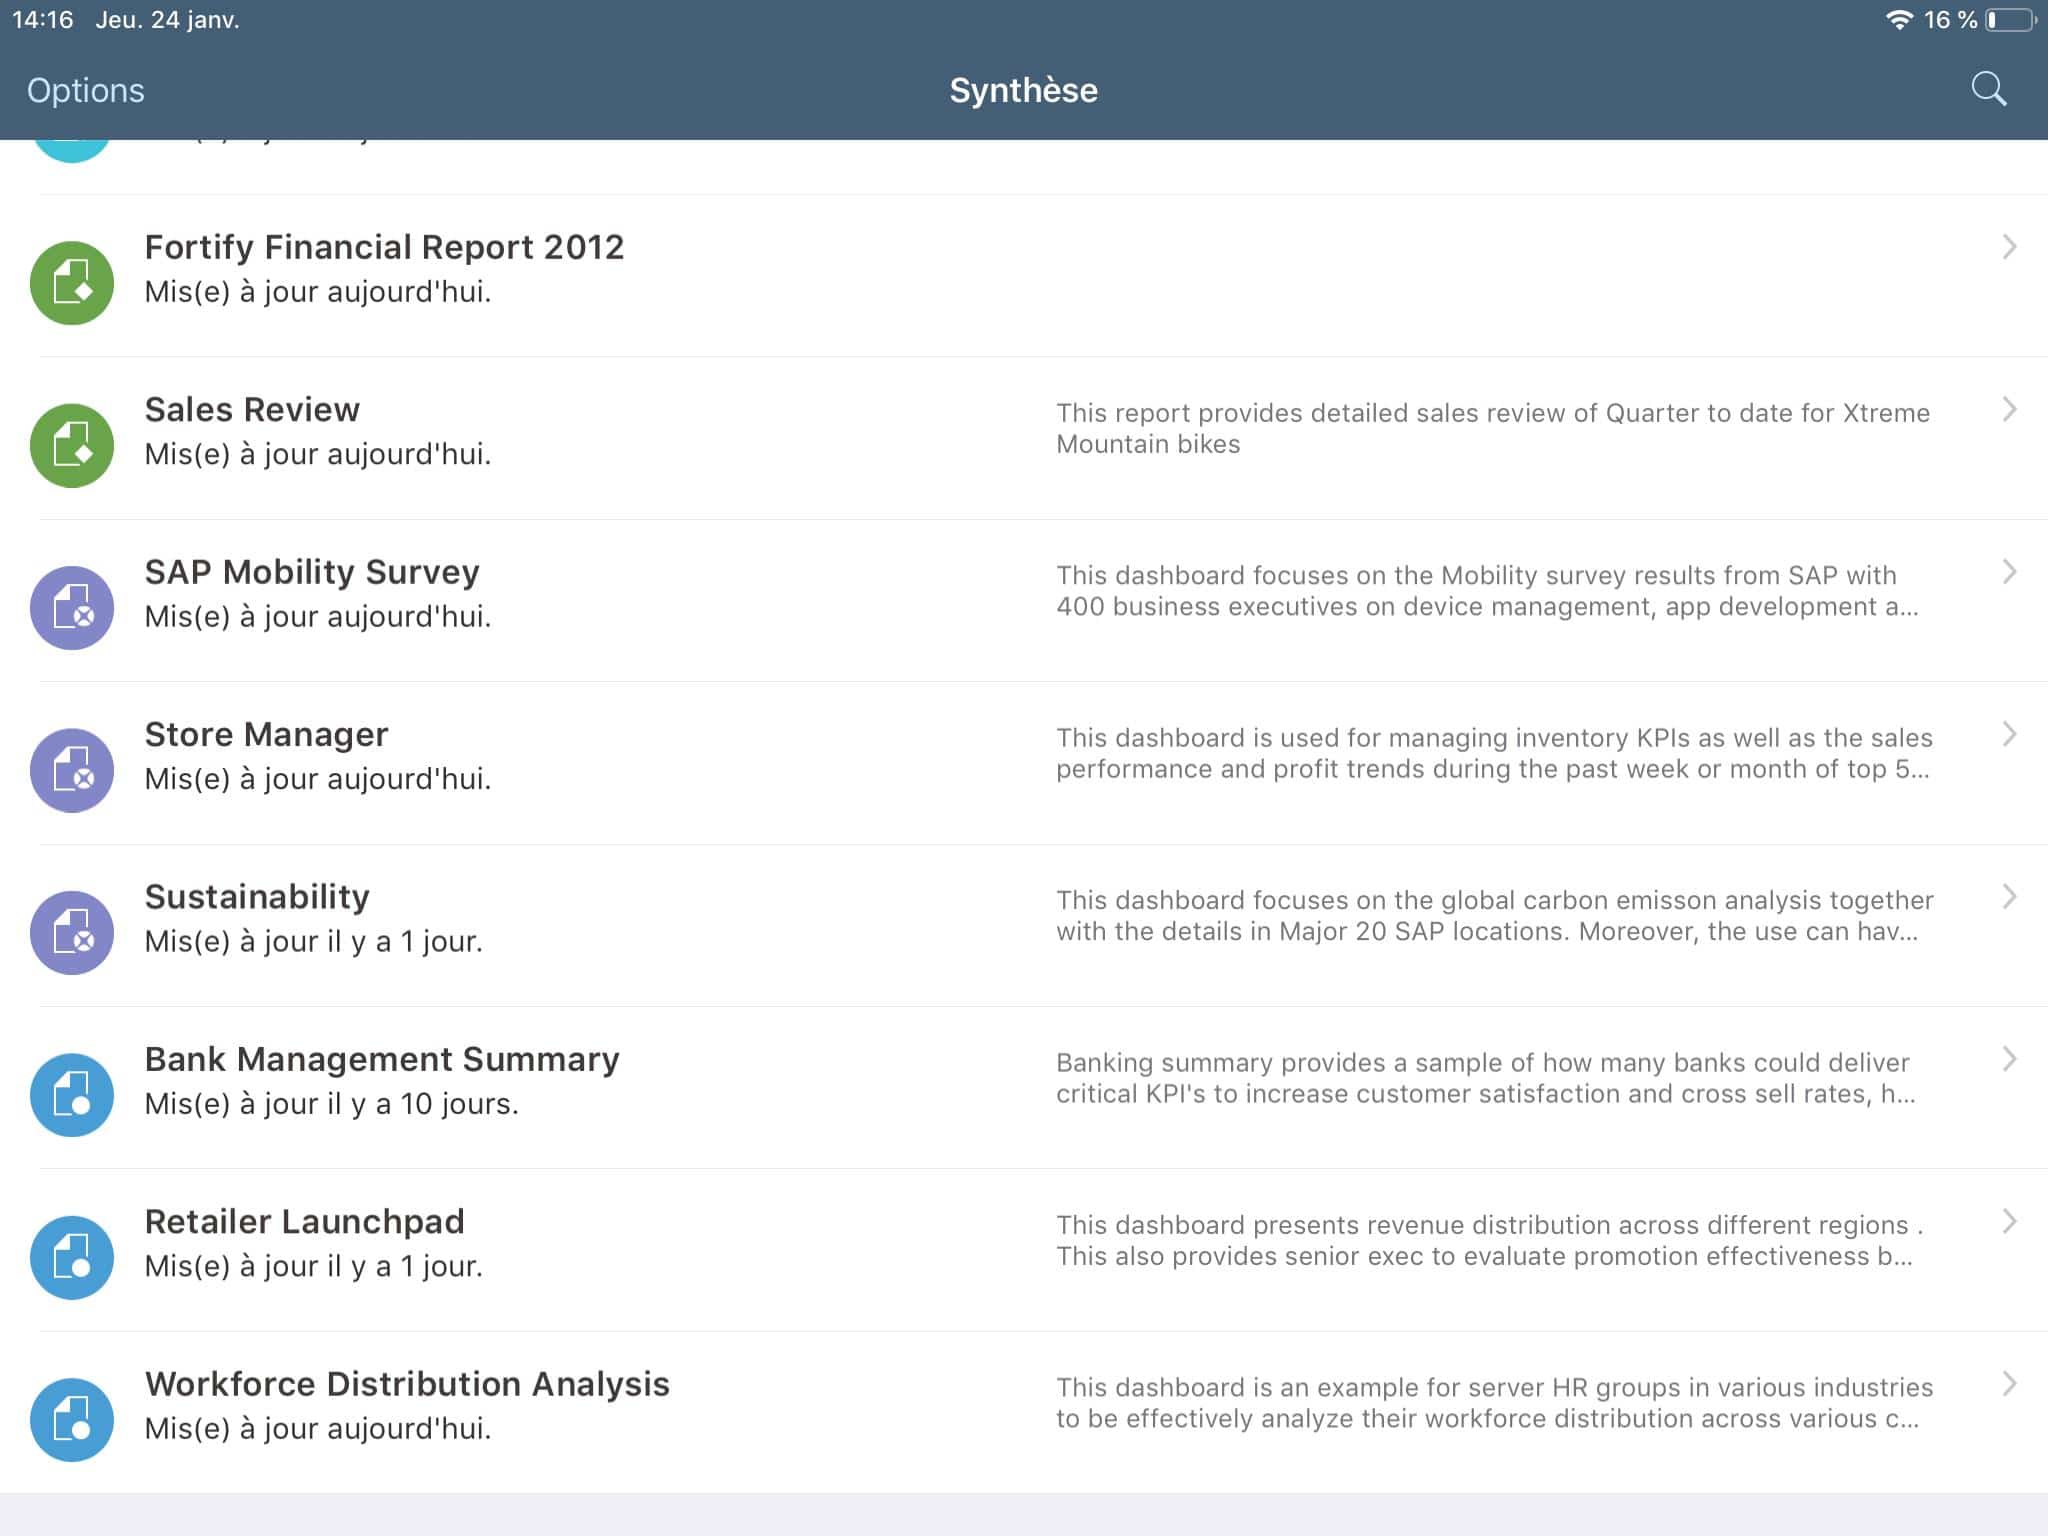Select the SAP Mobility Survey title

coord(312,572)
